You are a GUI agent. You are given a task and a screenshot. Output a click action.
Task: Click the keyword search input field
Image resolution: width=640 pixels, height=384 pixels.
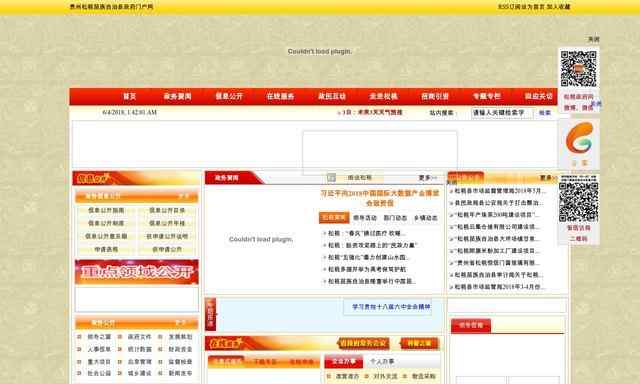click(502, 113)
